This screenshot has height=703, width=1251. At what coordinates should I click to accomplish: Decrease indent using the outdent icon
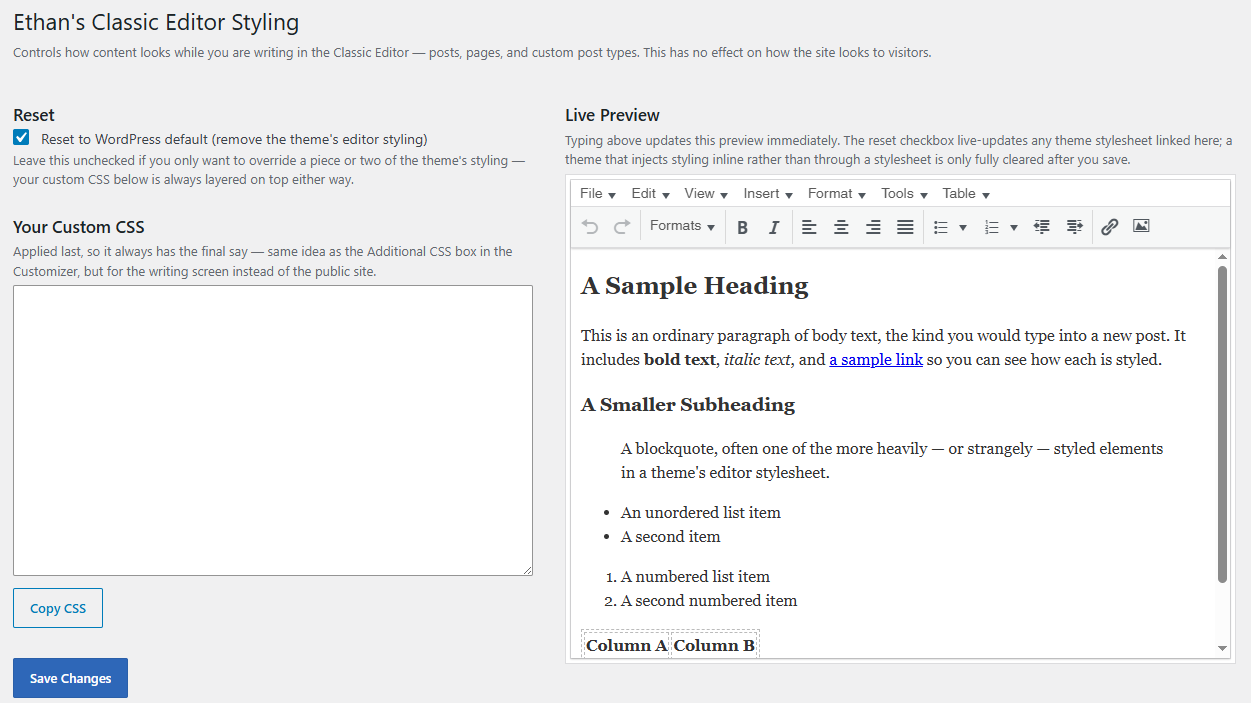[1042, 227]
